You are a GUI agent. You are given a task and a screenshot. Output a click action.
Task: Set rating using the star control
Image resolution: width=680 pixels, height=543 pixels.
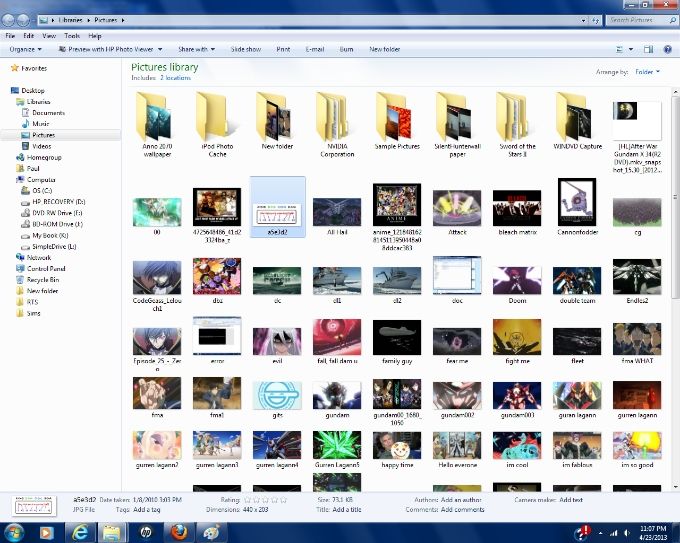[265, 500]
